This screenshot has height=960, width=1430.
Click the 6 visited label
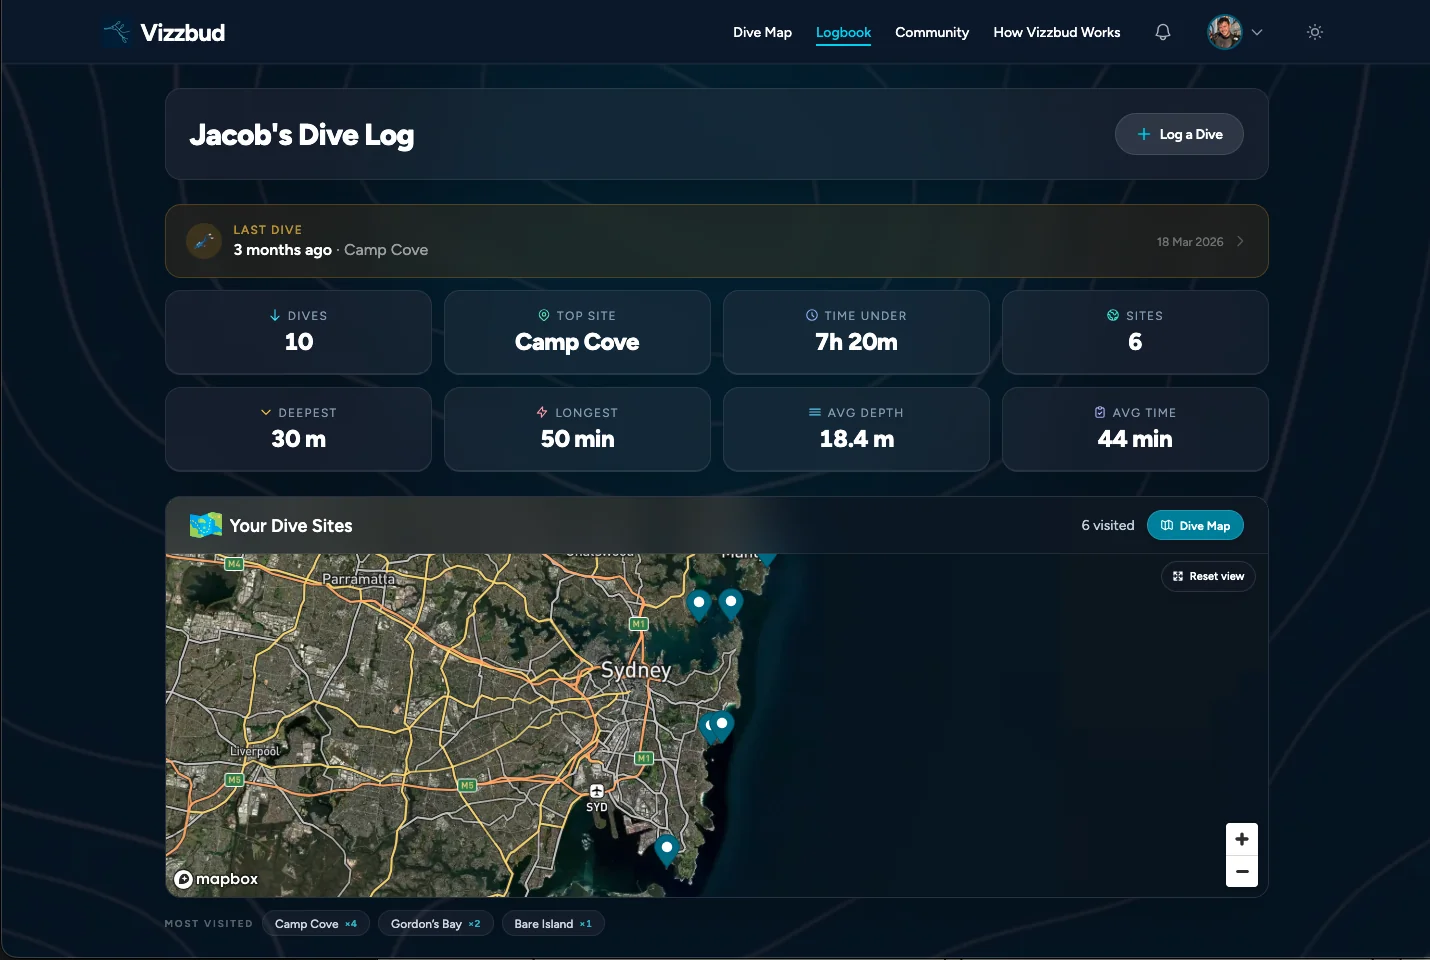(1108, 525)
